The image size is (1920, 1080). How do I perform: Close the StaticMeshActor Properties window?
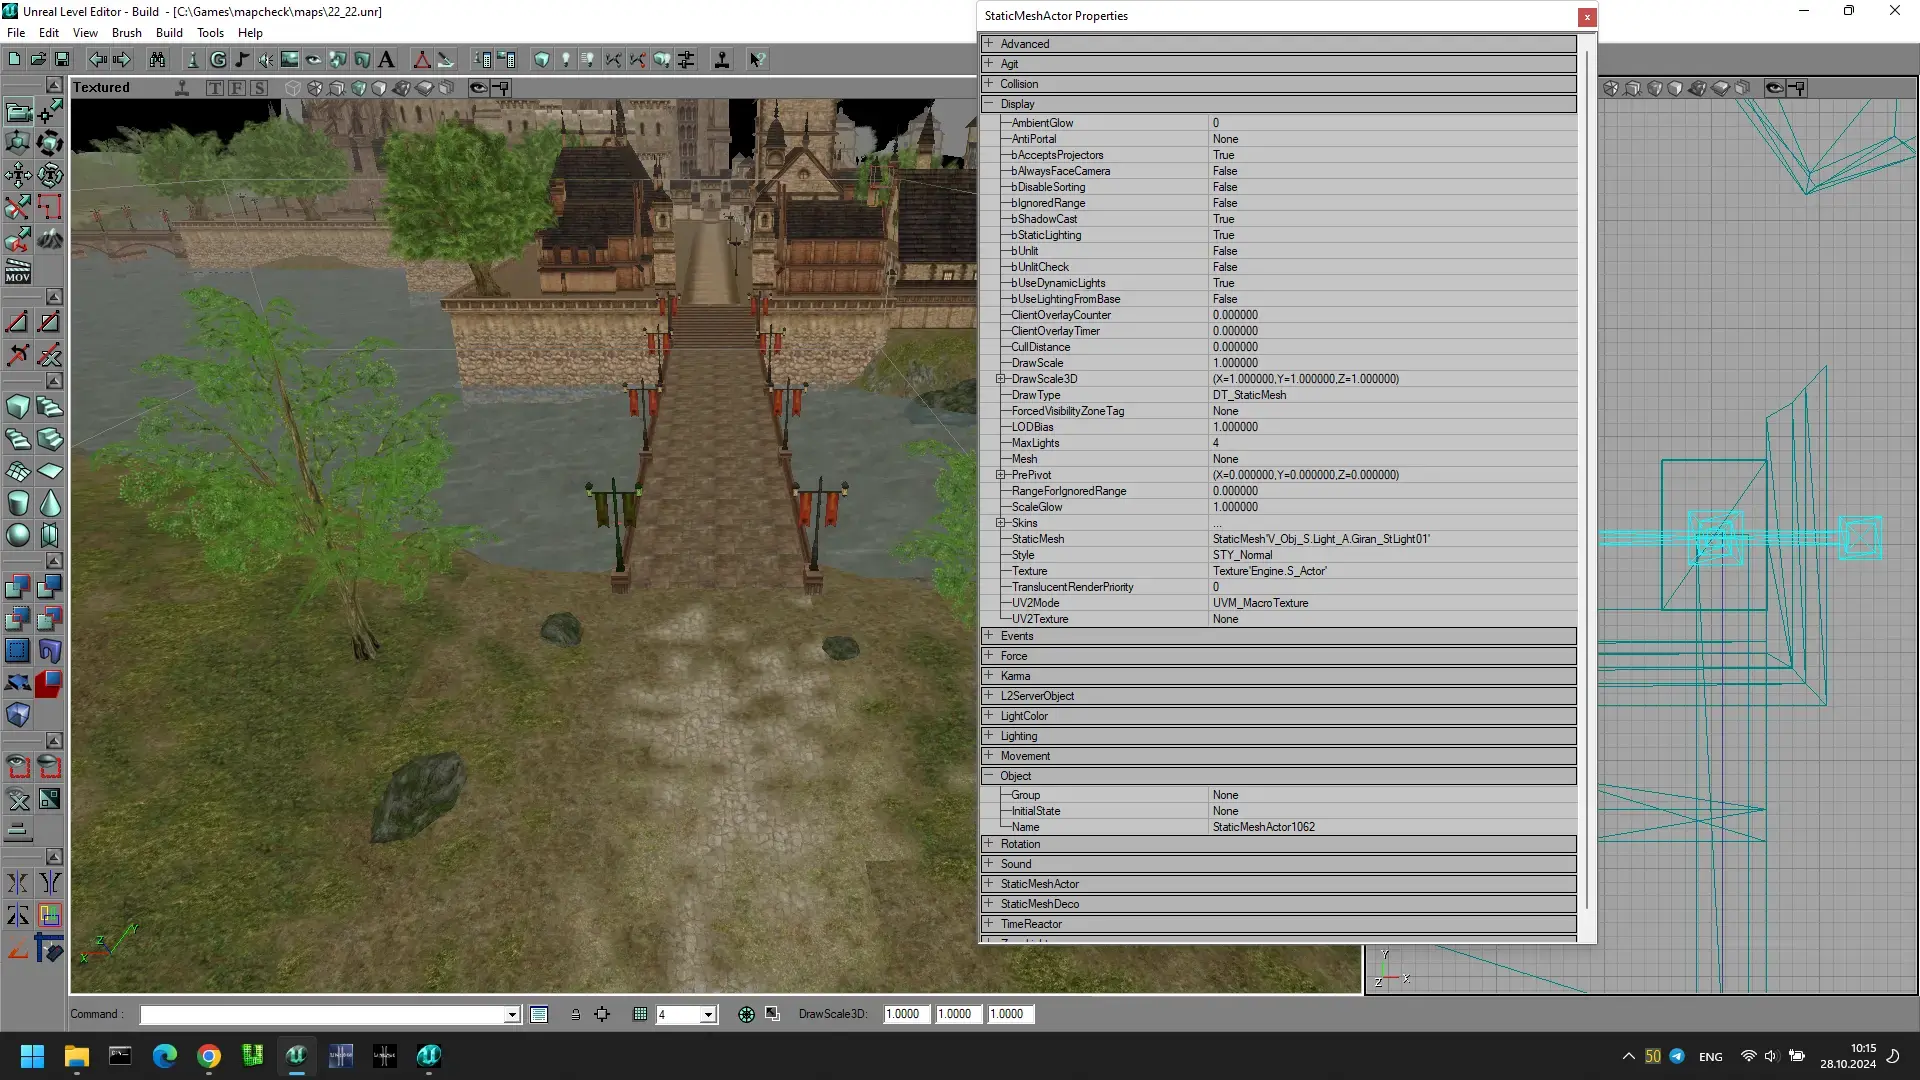pyautogui.click(x=1586, y=17)
